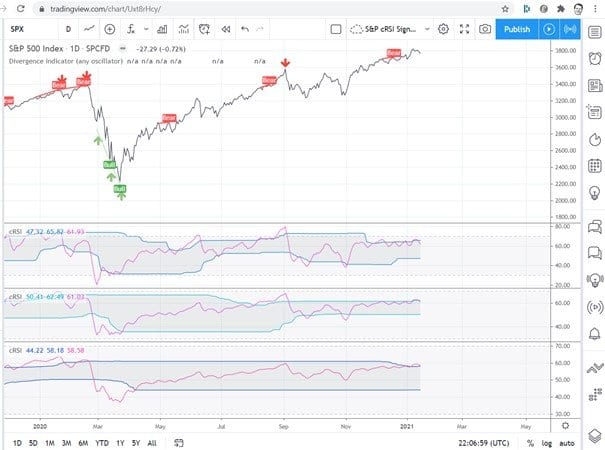
Task: Toggle log scale mode
Action: tap(546, 443)
